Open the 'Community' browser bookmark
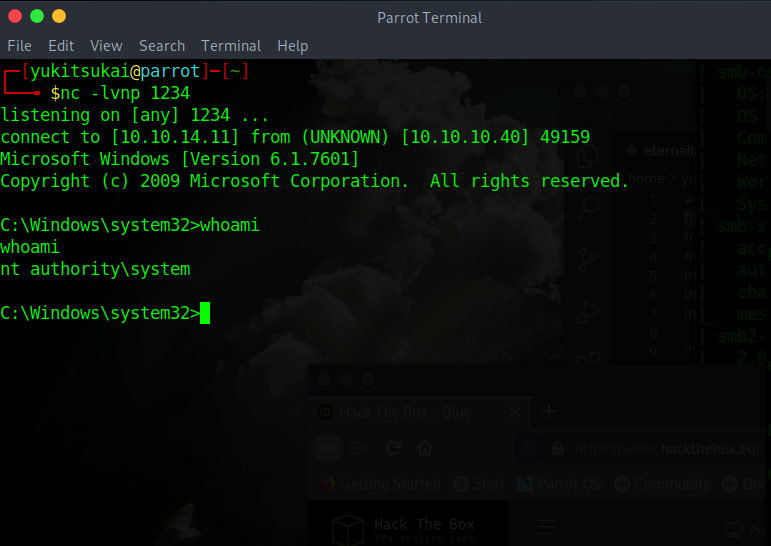The width and height of the screenshot is (771, 546). (x=662, y=484)
